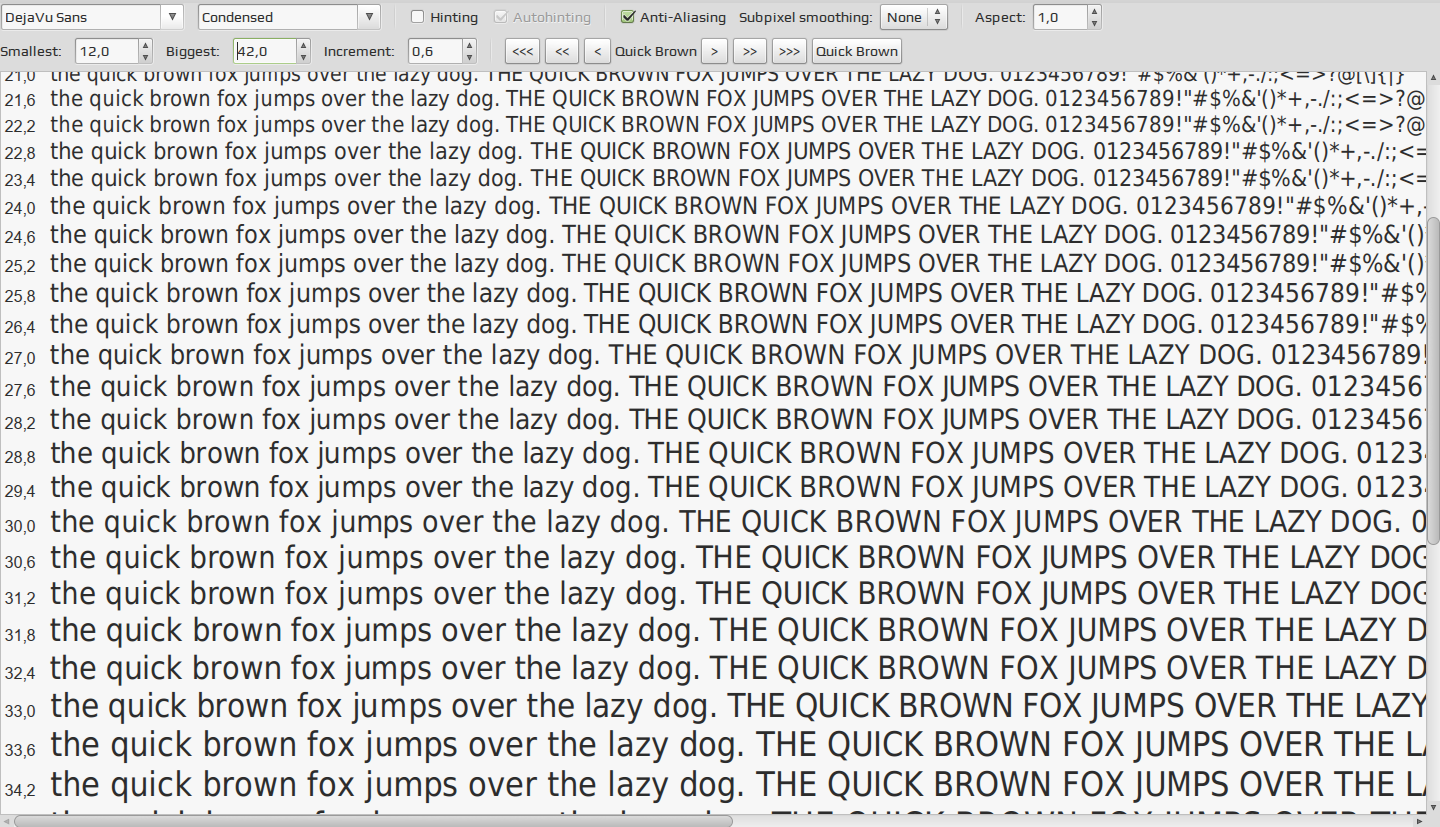
Task: Click the >> fast forward button
Action: [x=750, y=51]
